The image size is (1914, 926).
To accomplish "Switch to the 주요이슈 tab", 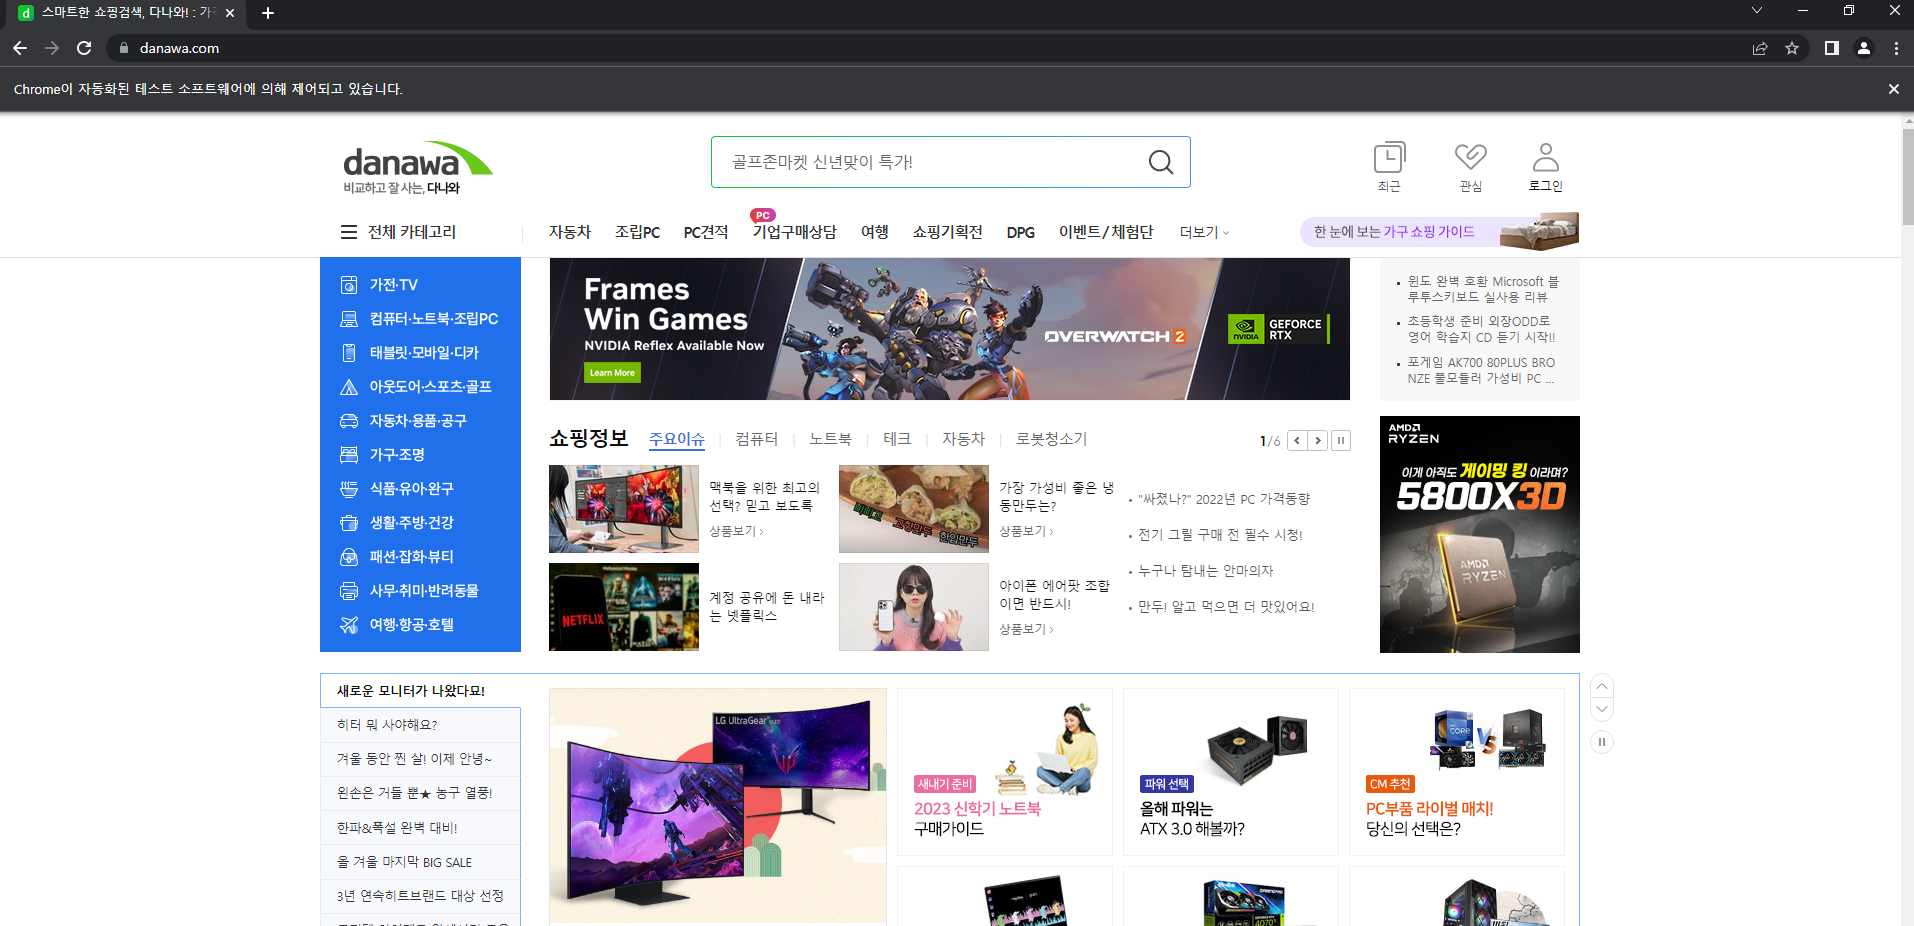I will [x=677, y=439].
